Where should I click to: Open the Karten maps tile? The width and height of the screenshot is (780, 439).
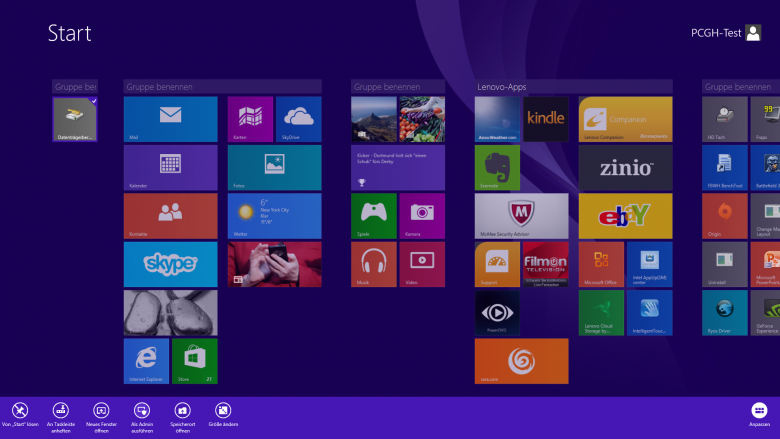tap(250, 119)
